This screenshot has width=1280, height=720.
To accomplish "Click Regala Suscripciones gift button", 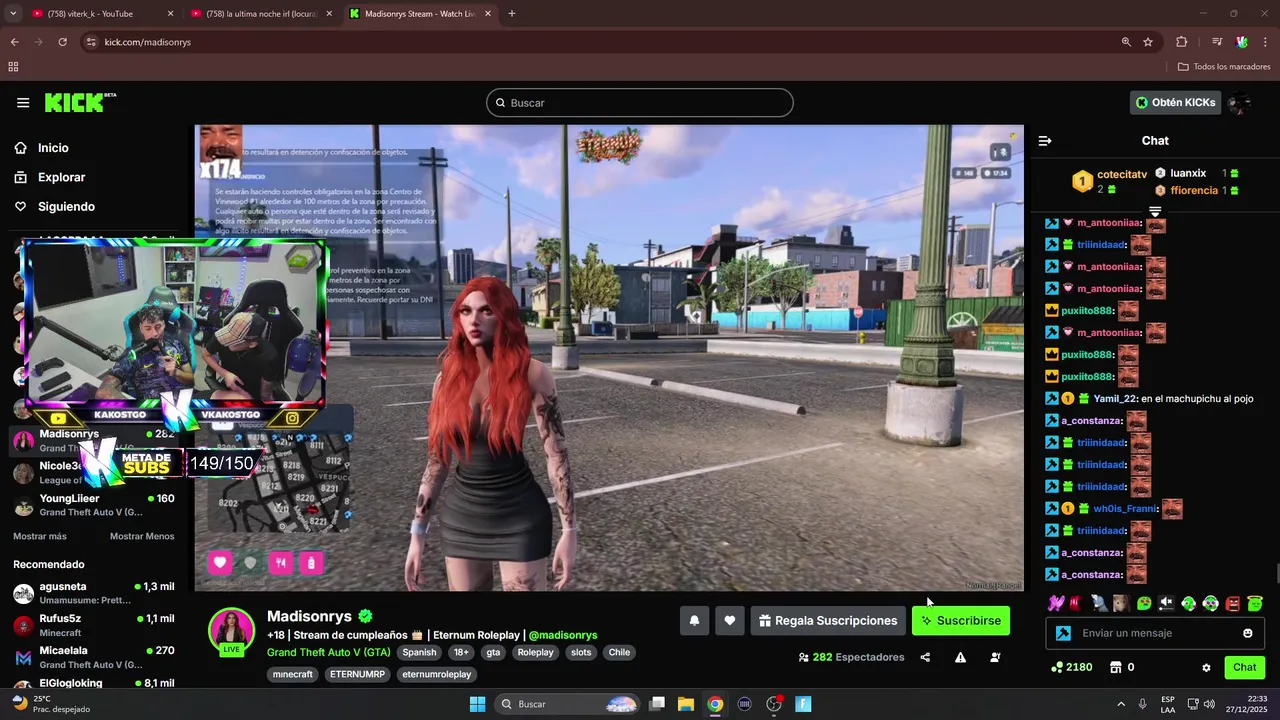I will (x=828, y=621).
